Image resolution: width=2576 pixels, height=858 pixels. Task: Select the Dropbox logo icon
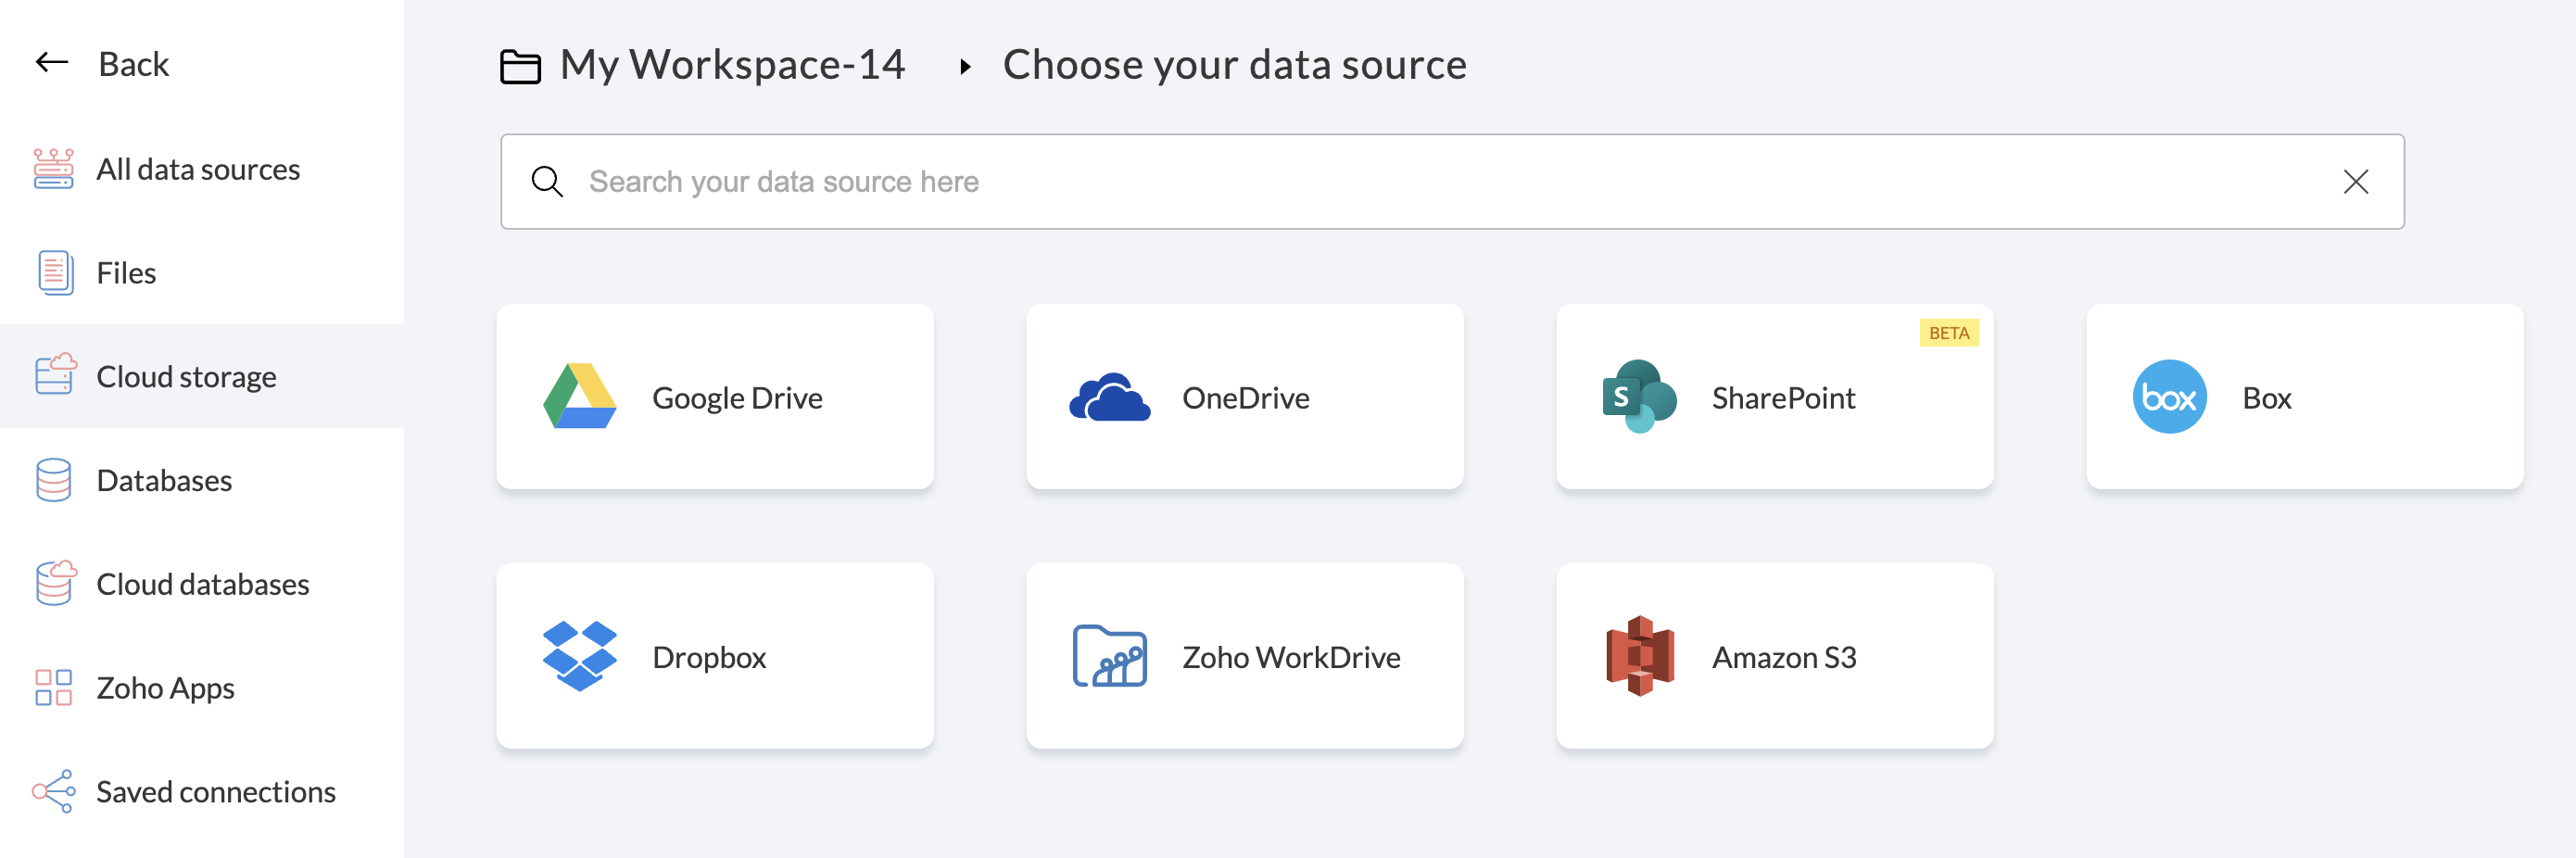tap(579, 656)
